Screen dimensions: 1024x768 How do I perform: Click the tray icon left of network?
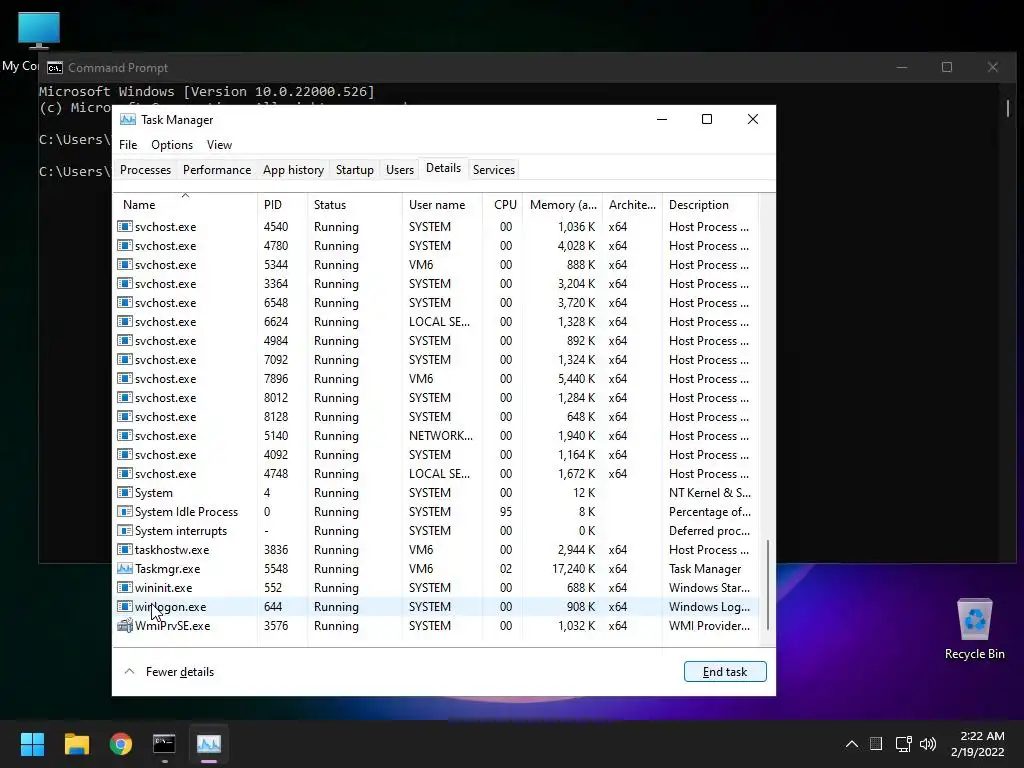pyautogui.click(x=876, y=744)
